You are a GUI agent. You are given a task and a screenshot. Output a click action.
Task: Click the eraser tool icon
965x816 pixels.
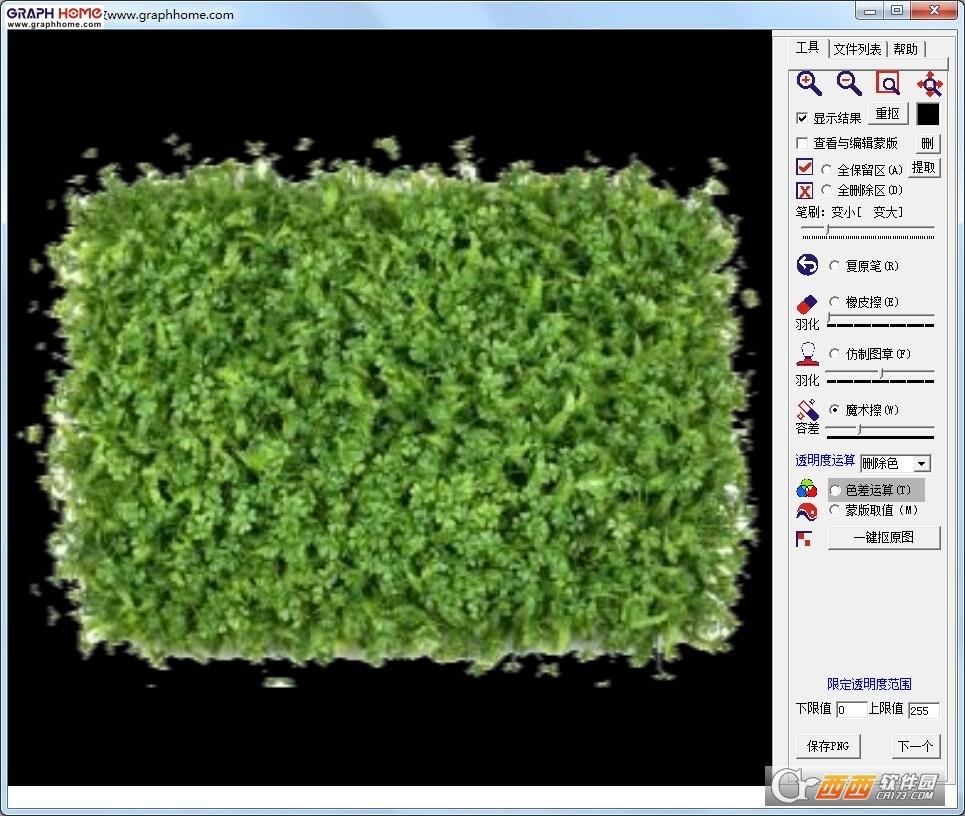(807, 302)
